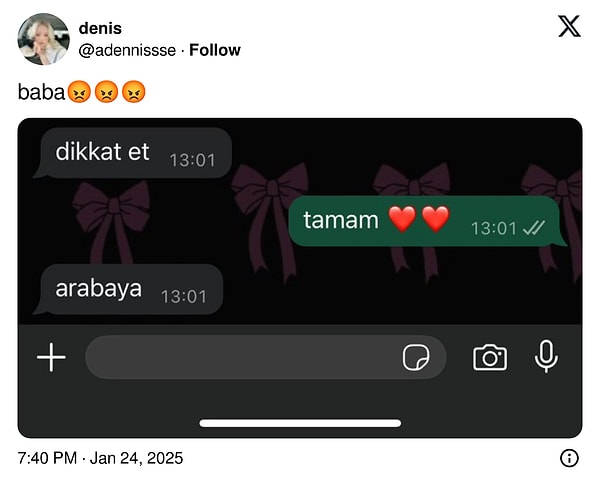Click the X logo icon
Image resolution: width=600 pixels, height=488 pixels.
point(569,26)
